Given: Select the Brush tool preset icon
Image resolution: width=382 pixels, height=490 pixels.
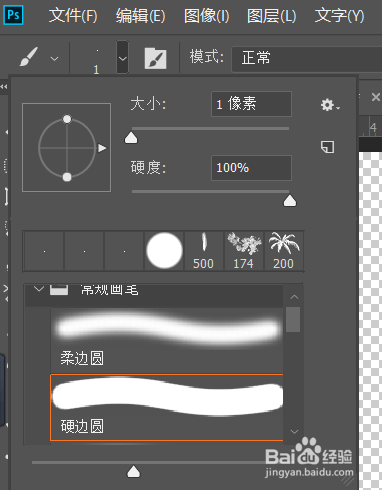Looking at the screenshot, I should (28, 57).
